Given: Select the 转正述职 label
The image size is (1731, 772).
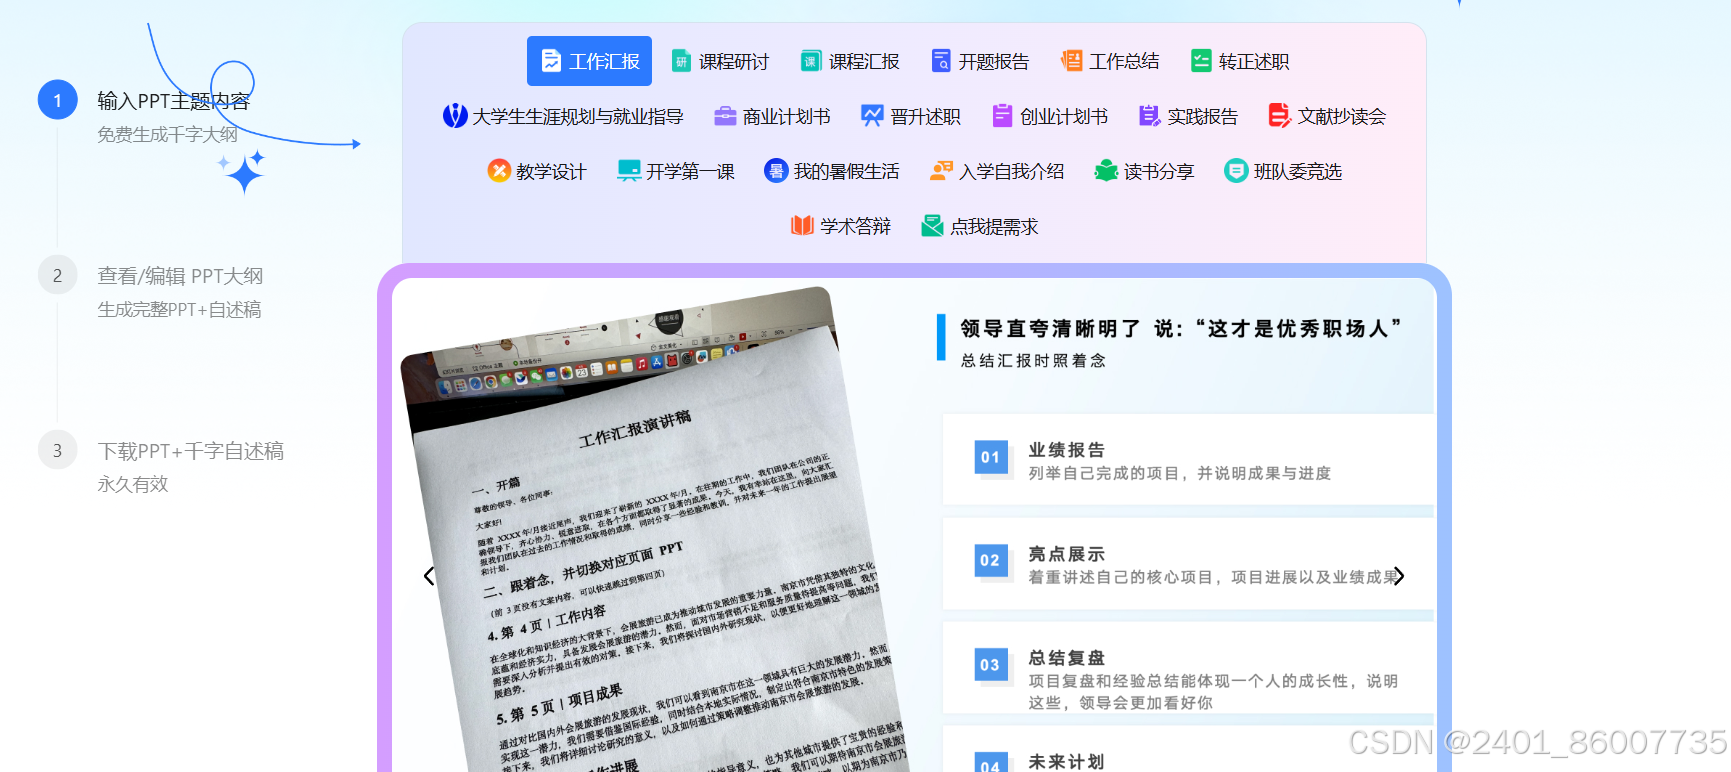Looking at the screenshot, I should [x=1254, y=62].
